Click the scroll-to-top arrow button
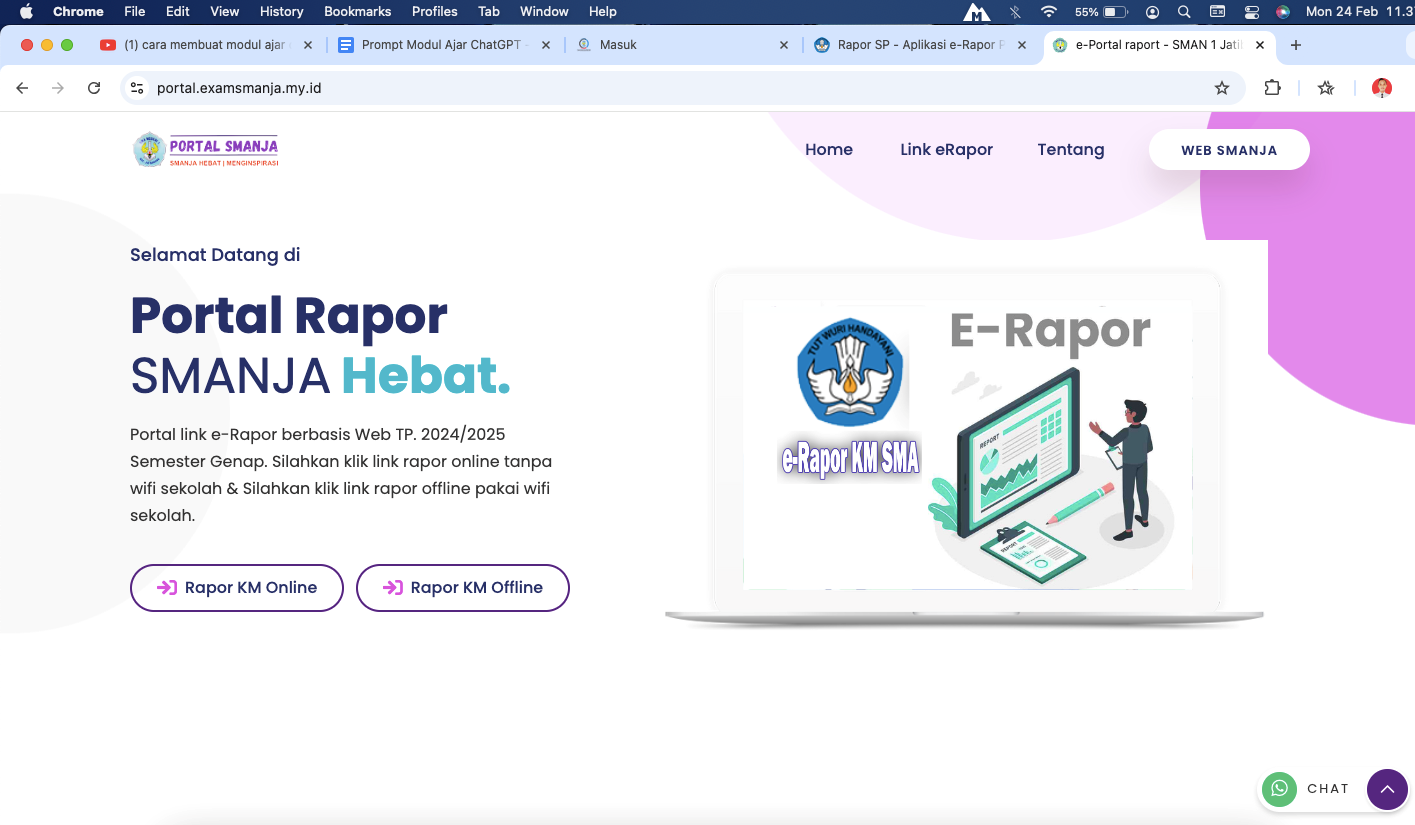The image size is (1415, 825). click(1387, 789)
